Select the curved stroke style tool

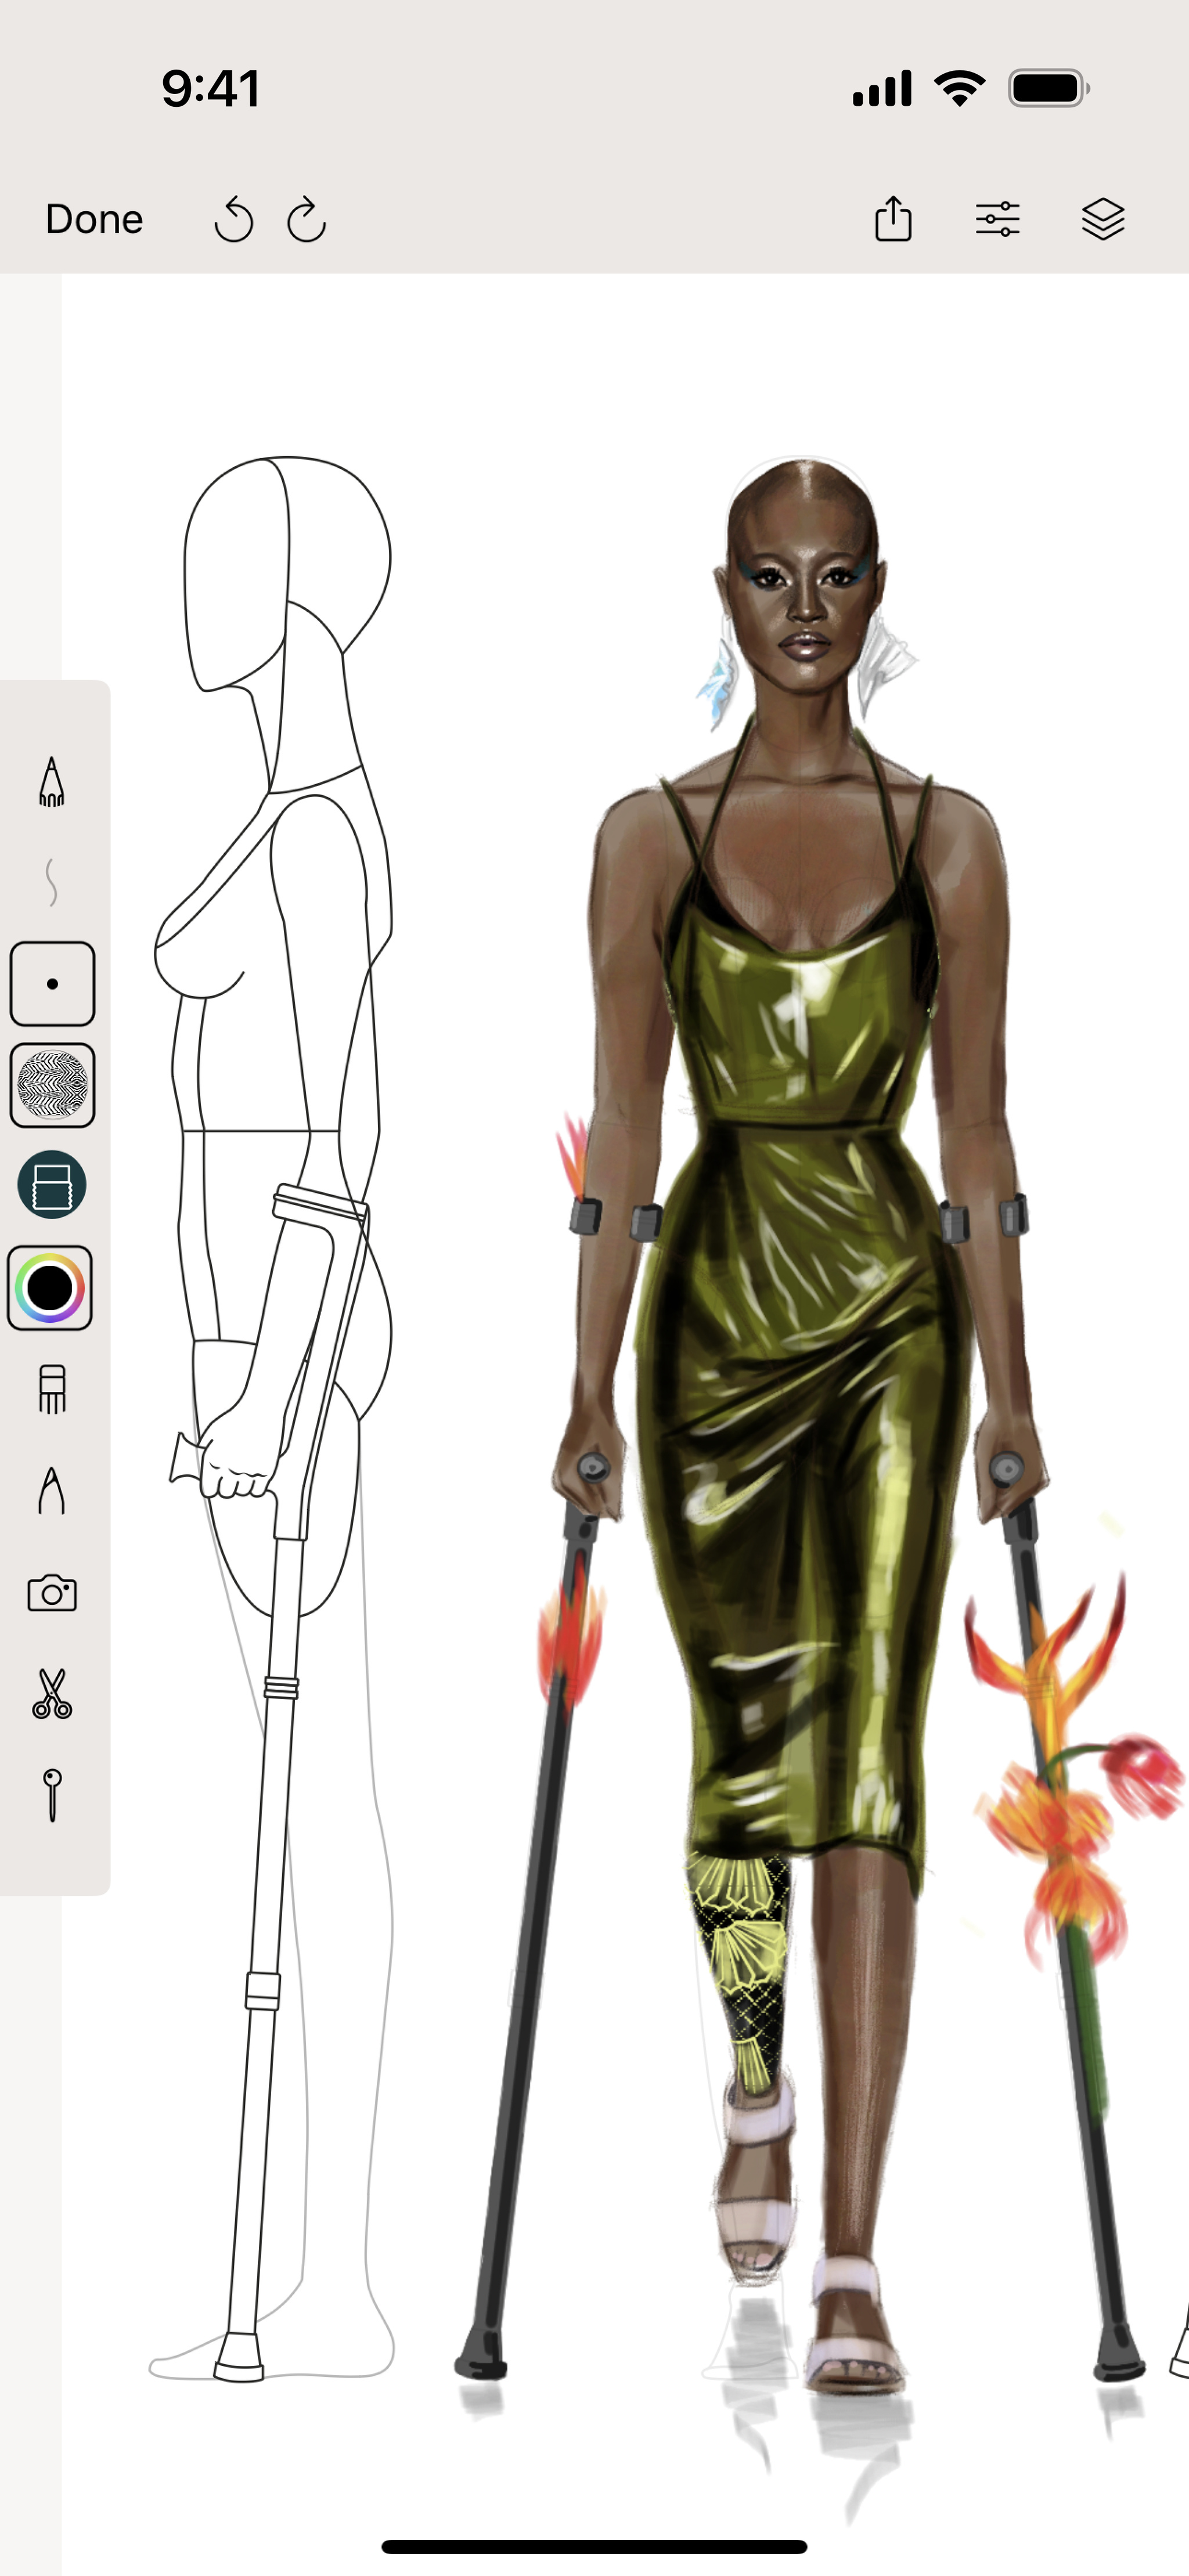pos(52,882)
